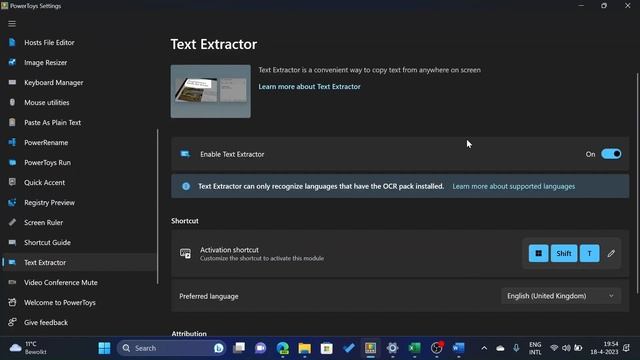640x360 pixels.
Task: Open Word from taskbar
Action: (458, 348)
